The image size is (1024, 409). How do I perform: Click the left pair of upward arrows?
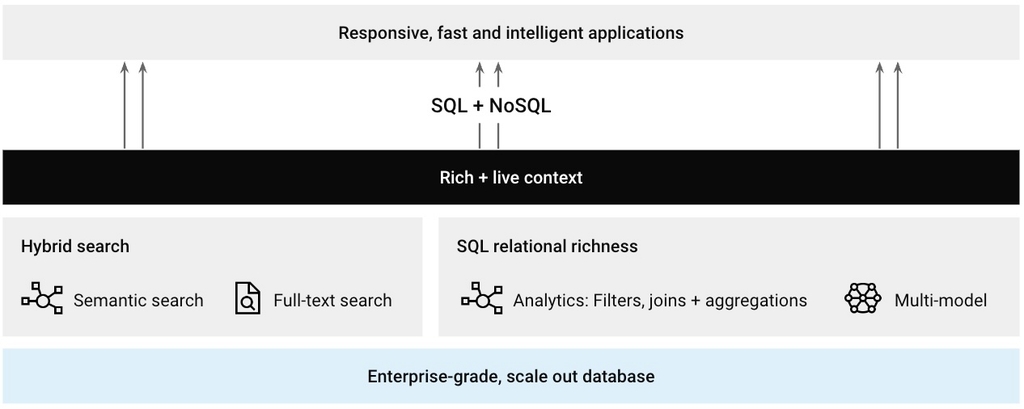click(134, 105)
